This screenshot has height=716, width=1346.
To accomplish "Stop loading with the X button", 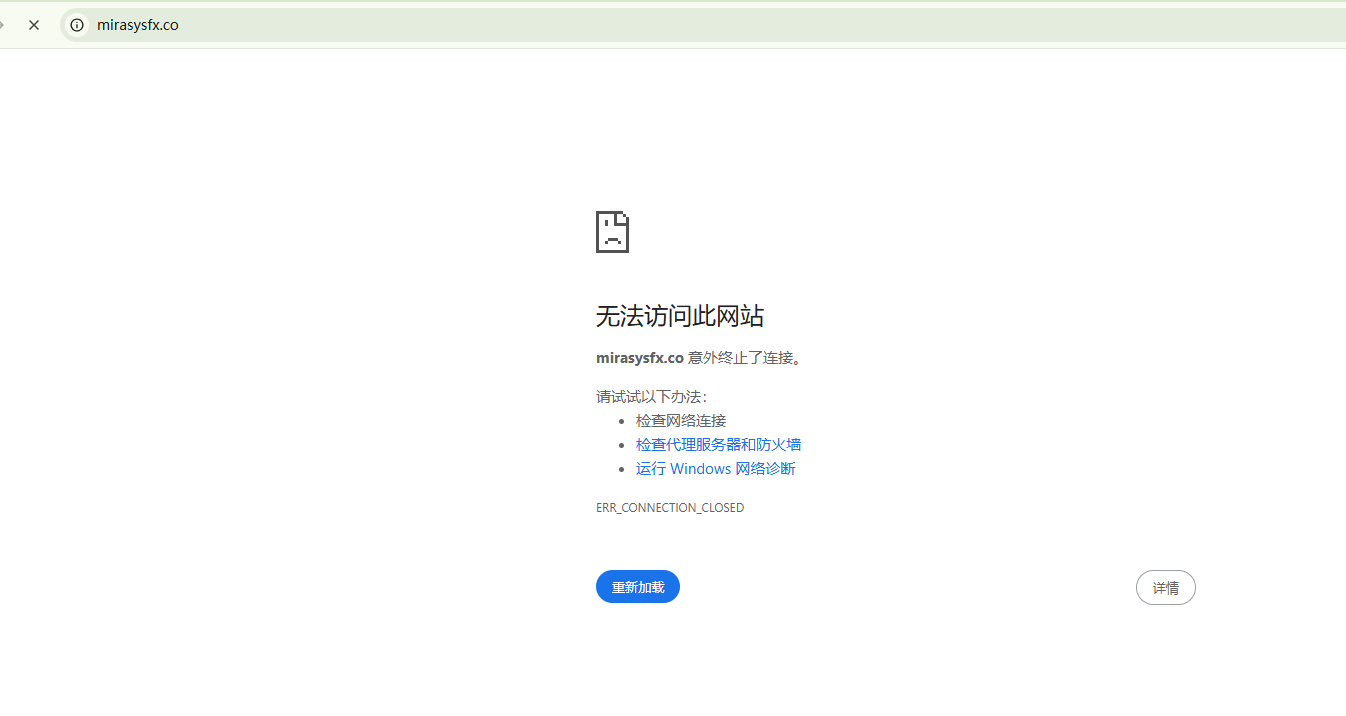I will (34, 25).
